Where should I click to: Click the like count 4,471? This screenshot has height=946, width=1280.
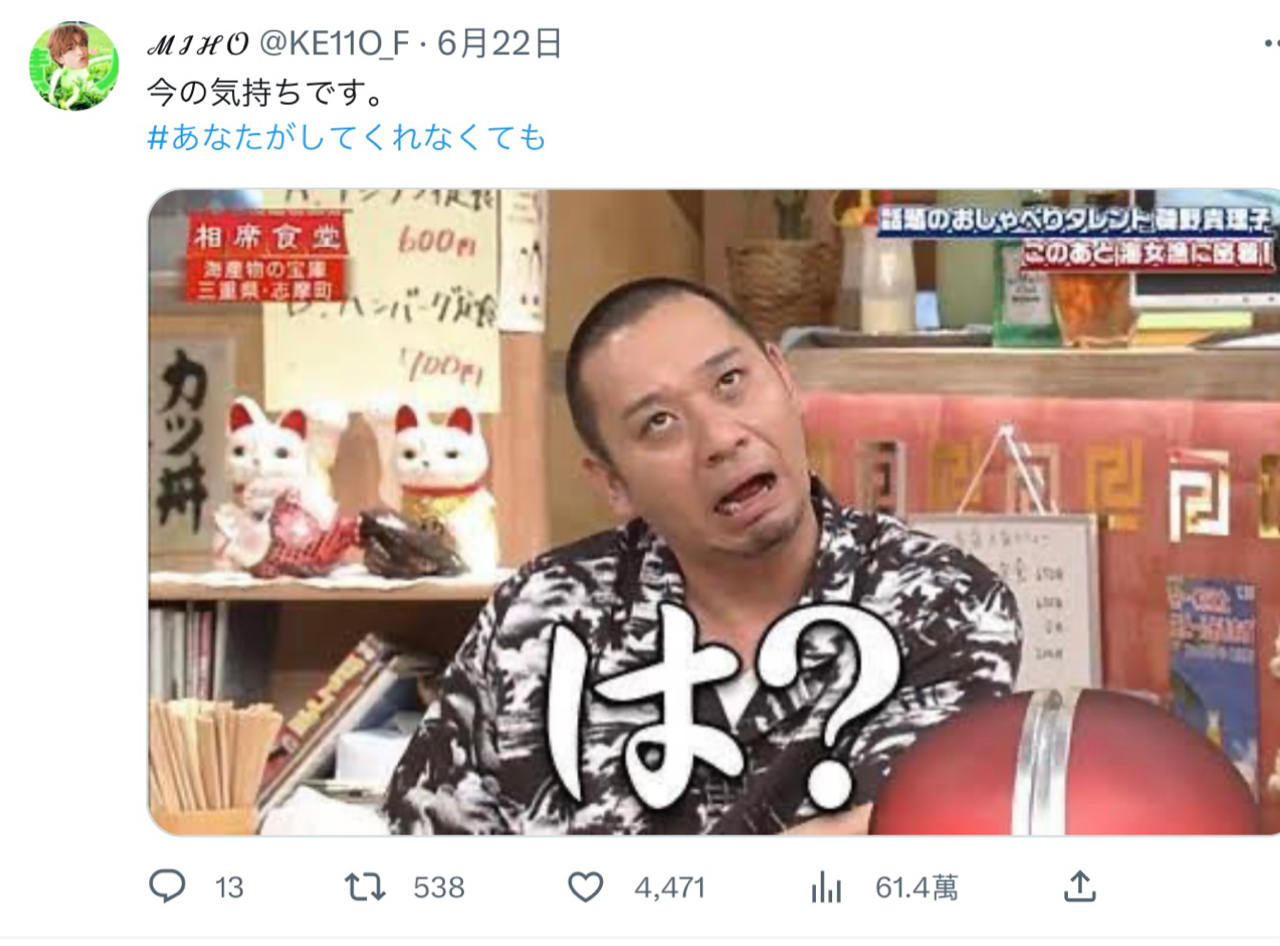click(670, 887)
